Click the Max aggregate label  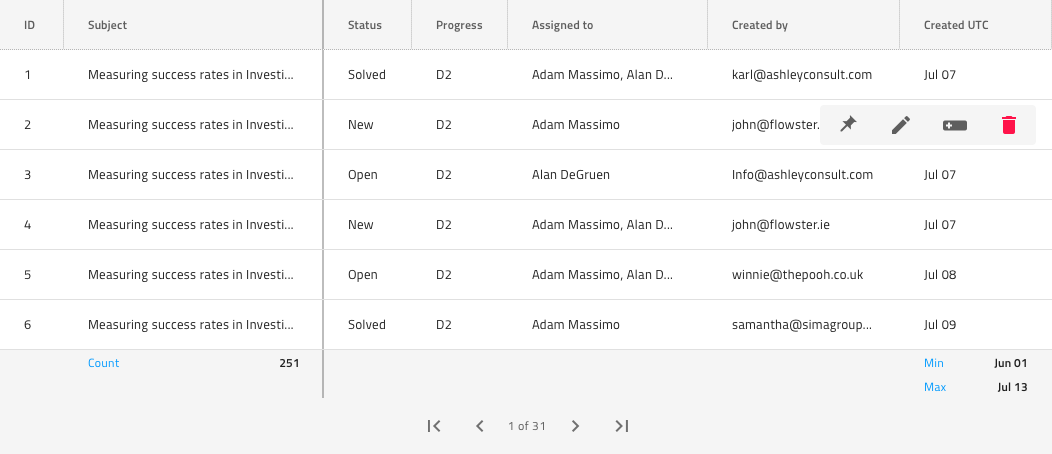point(935,387)
